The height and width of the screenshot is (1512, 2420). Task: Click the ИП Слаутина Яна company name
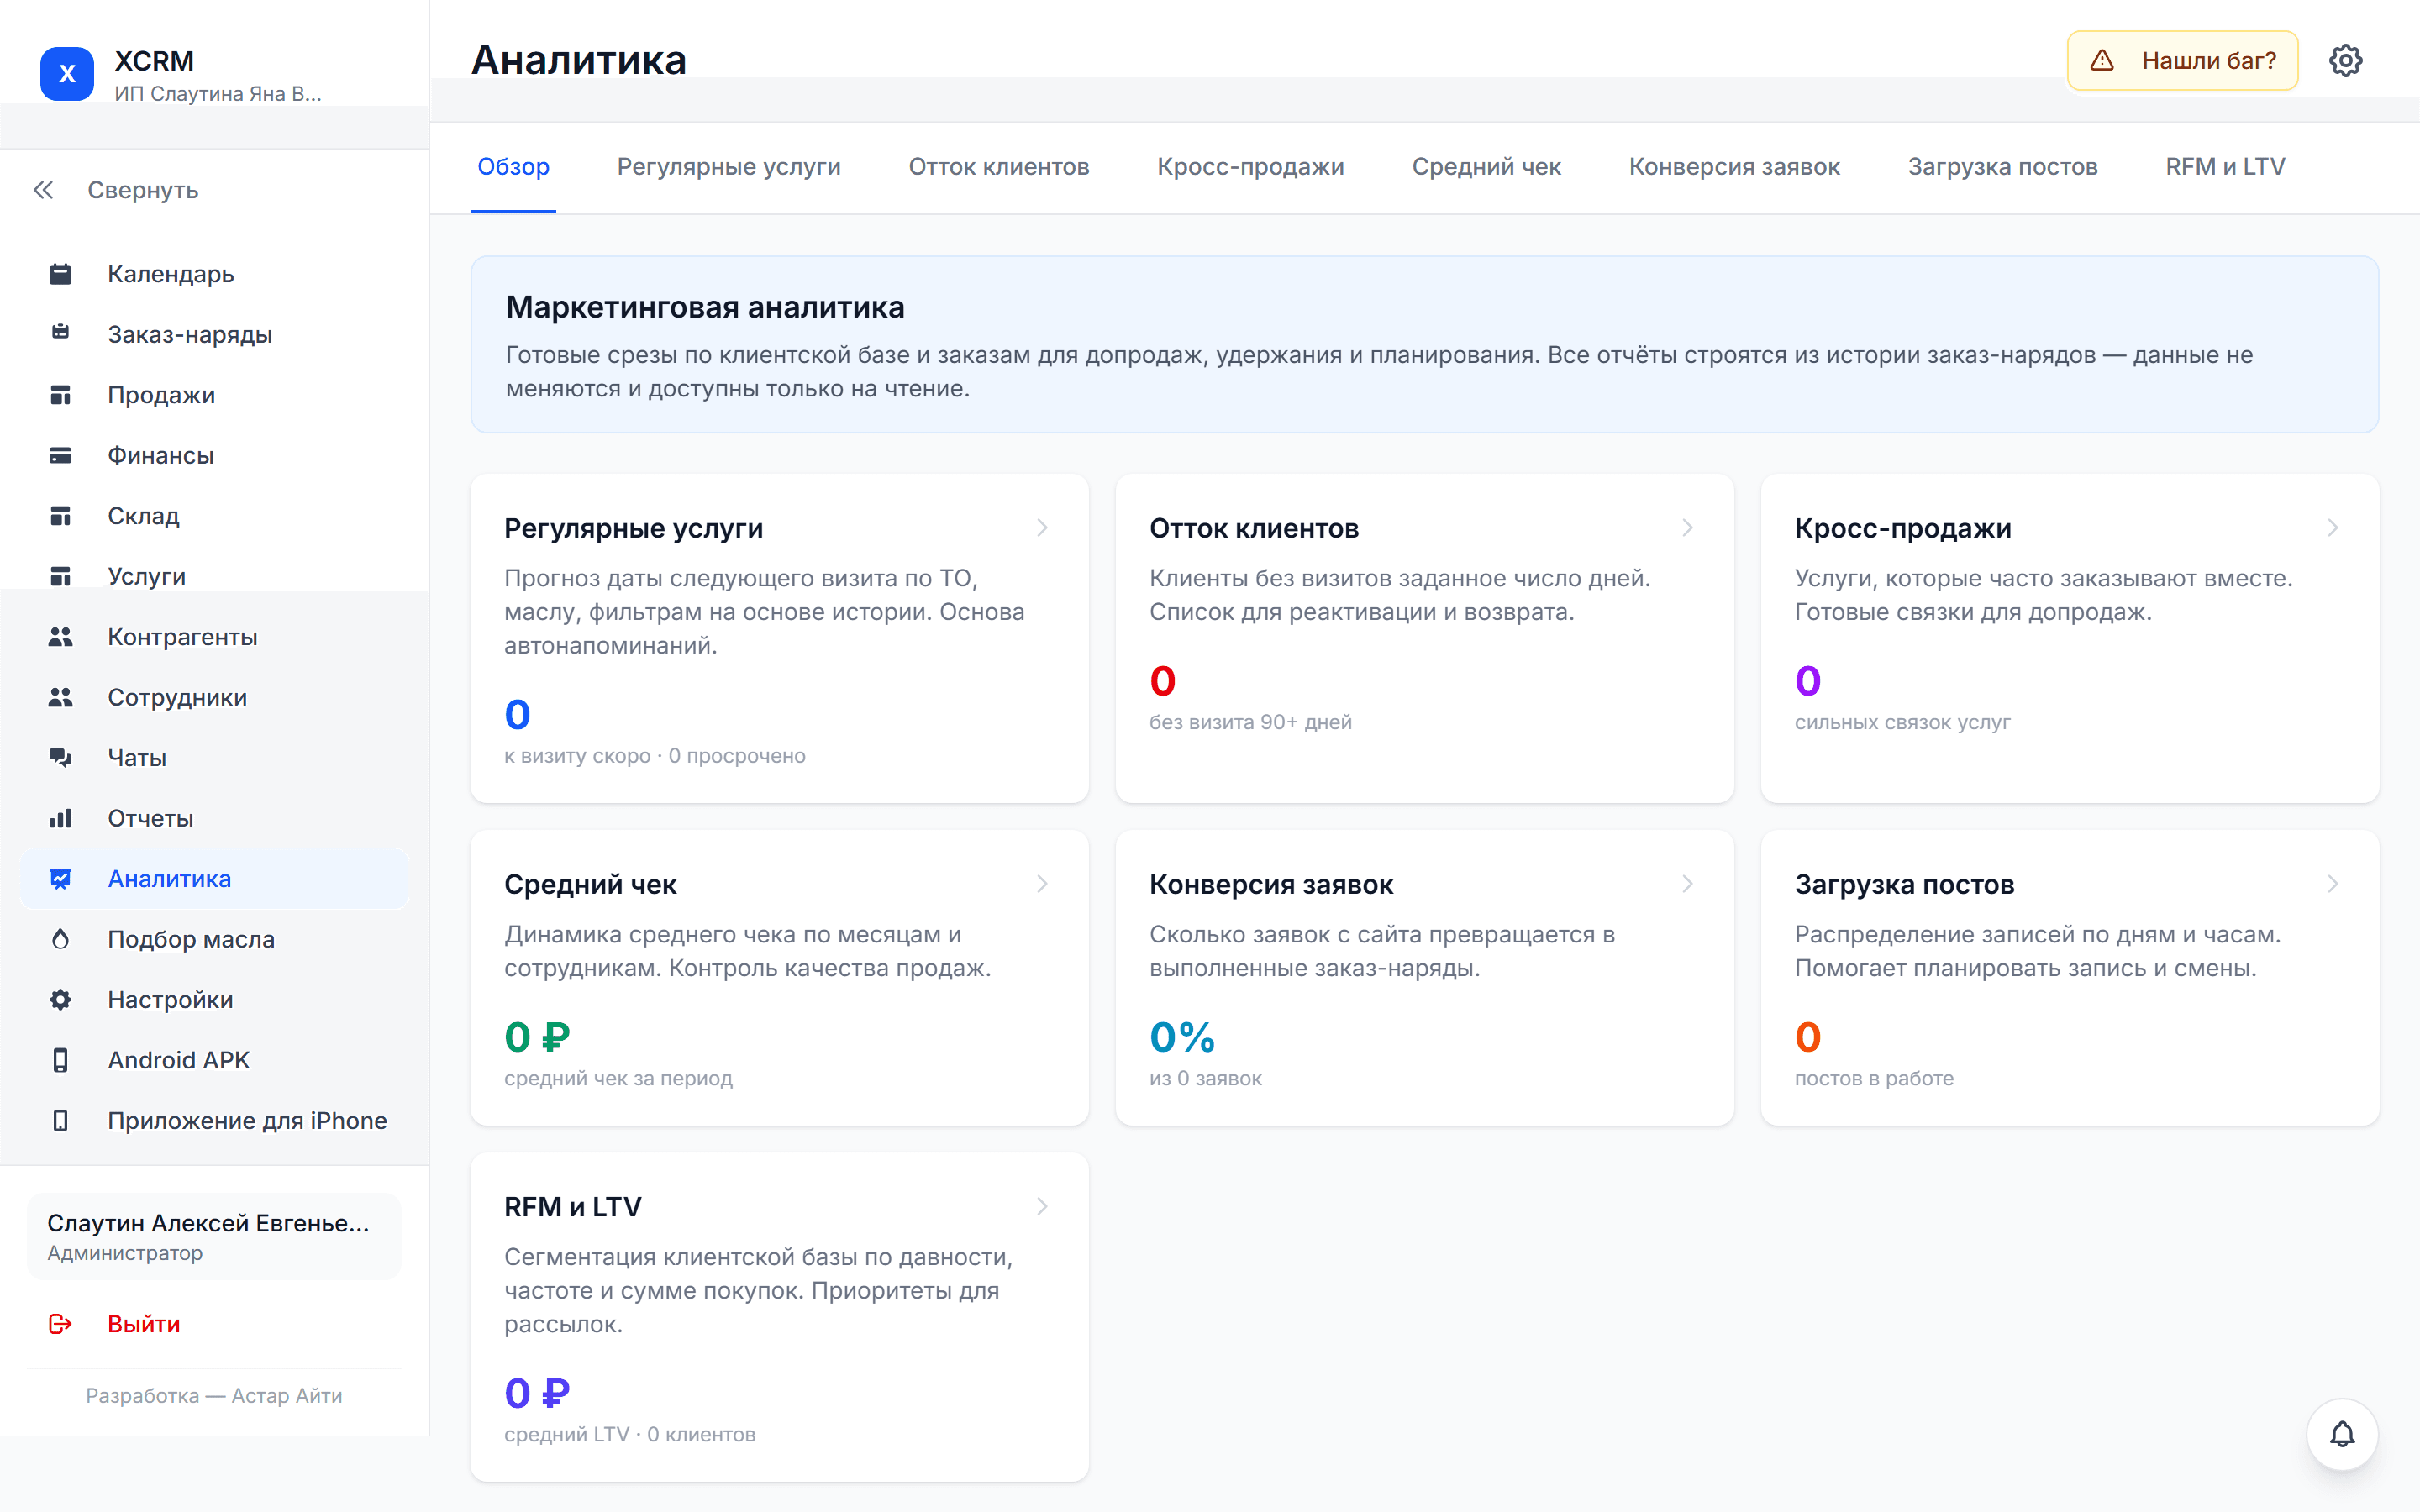point(218,94)
